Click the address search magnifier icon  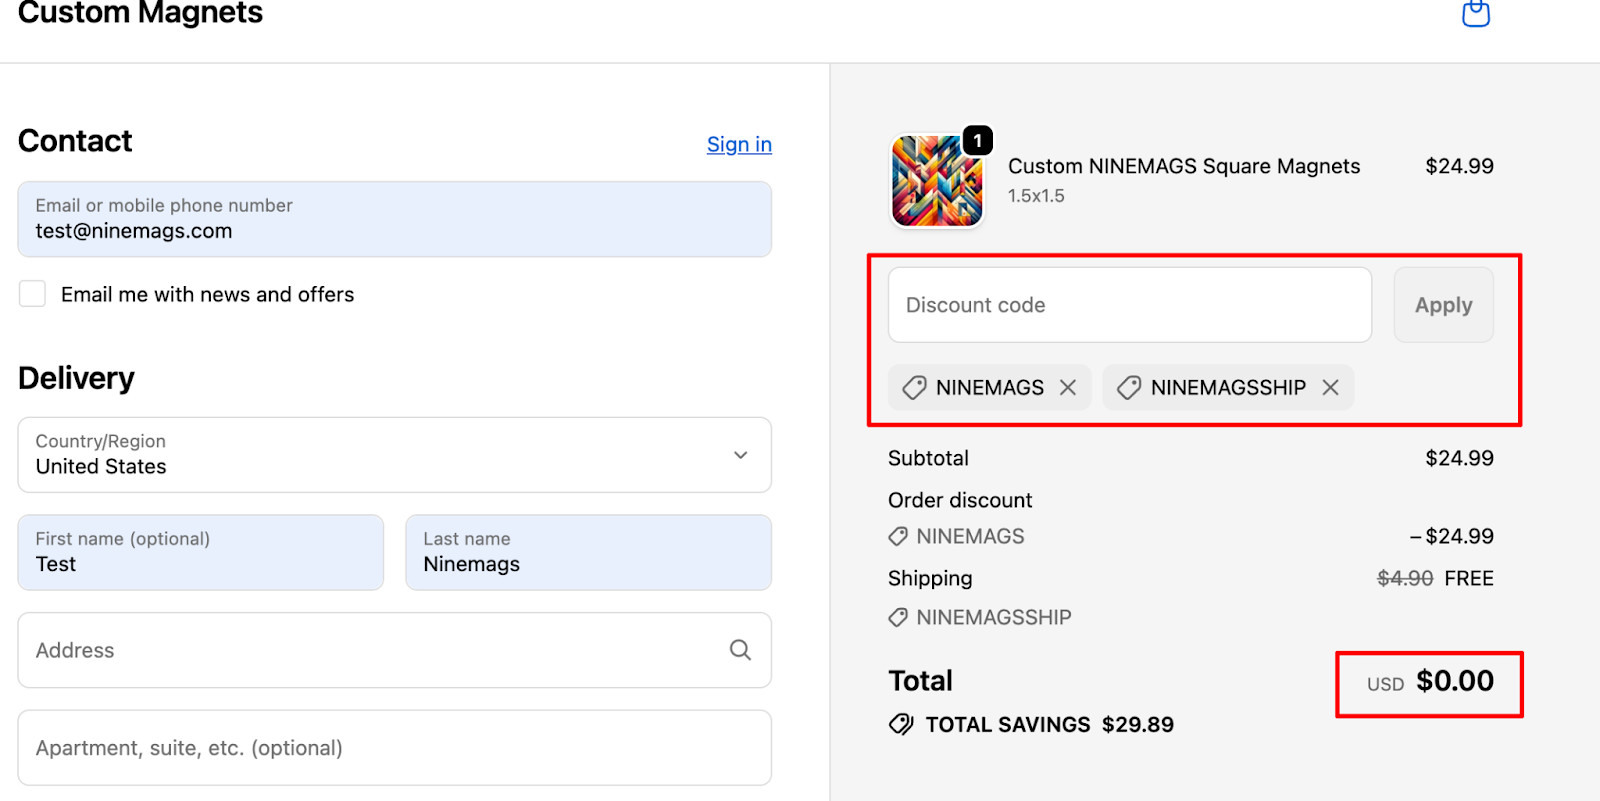[740, 650]
